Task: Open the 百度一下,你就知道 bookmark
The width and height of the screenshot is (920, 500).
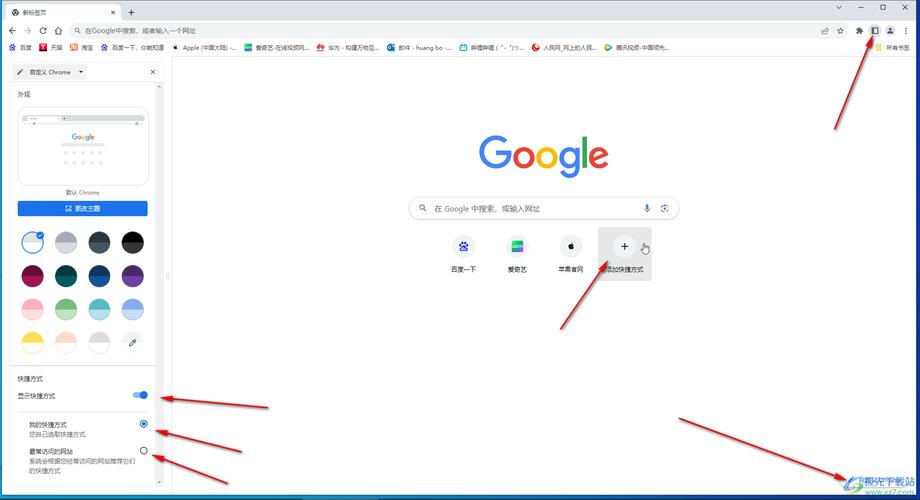Action: [132, 48]
